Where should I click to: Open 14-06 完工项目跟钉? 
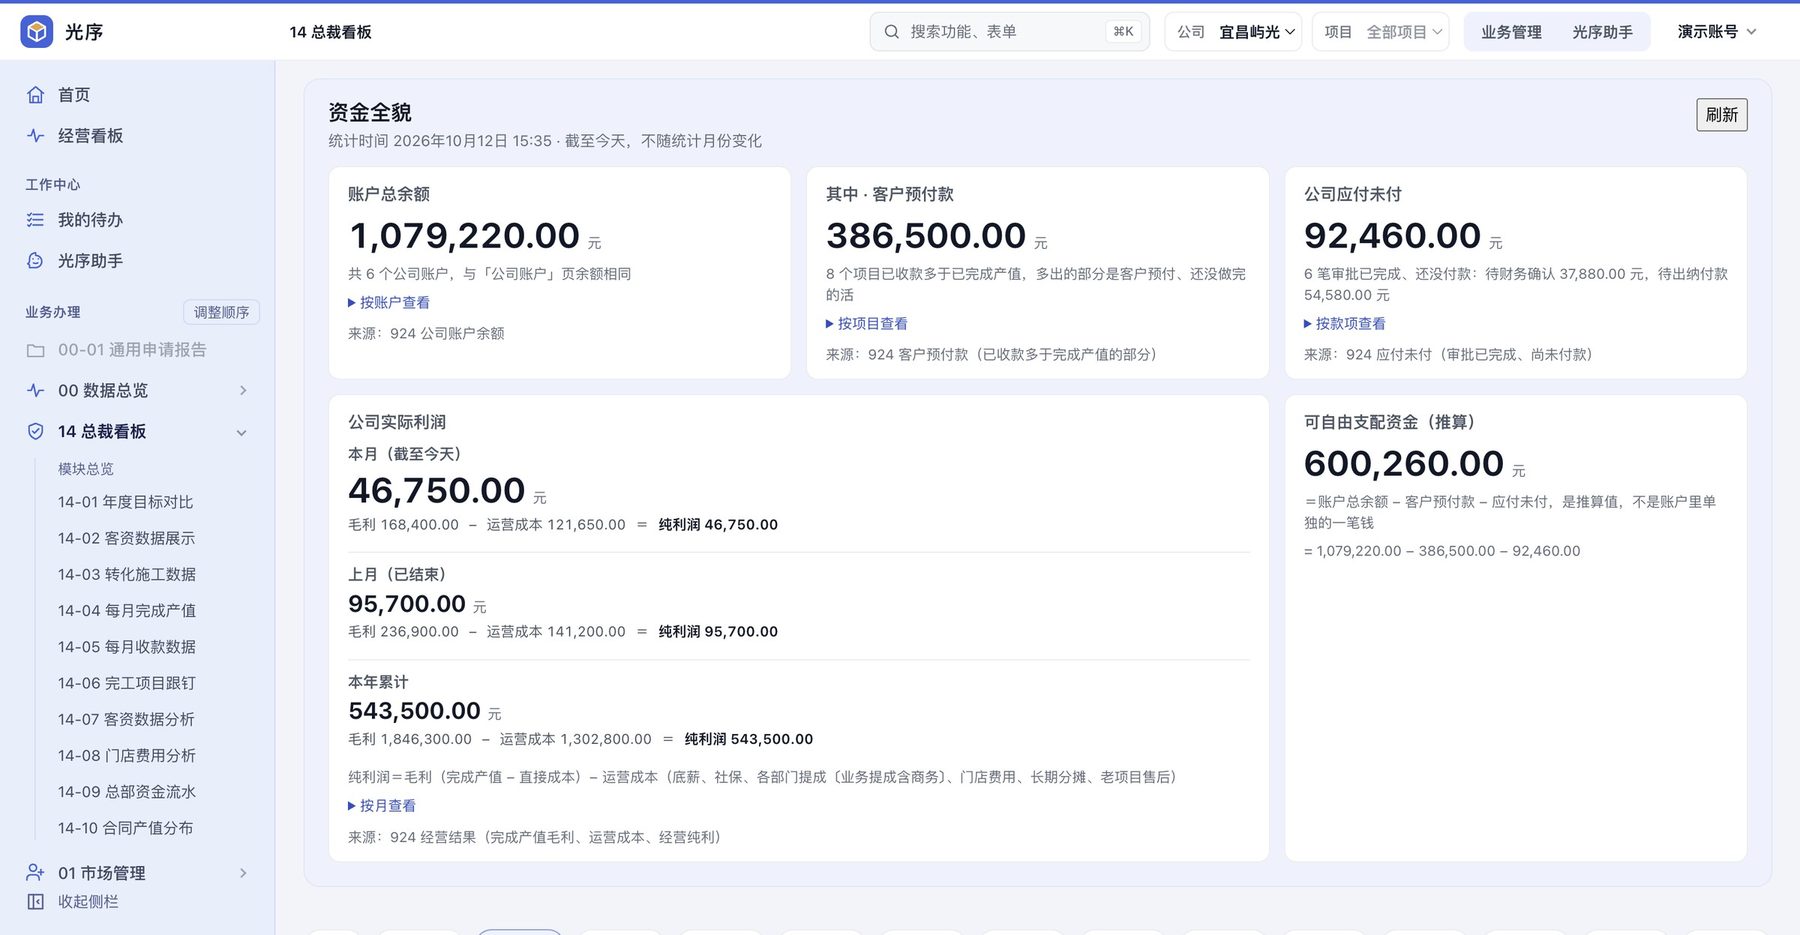[x=127, y=683]
